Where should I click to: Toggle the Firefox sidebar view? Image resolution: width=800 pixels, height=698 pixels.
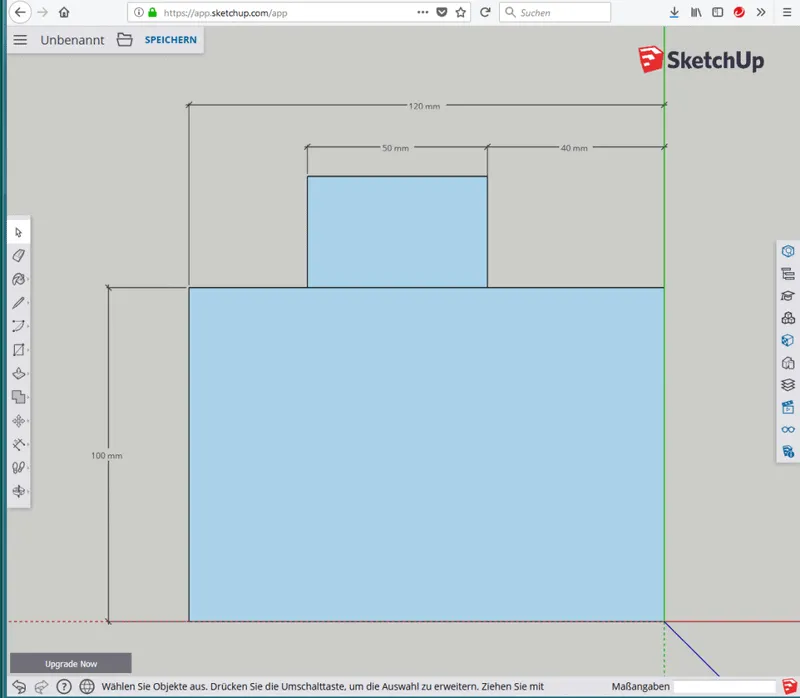(x=717, y=12)
